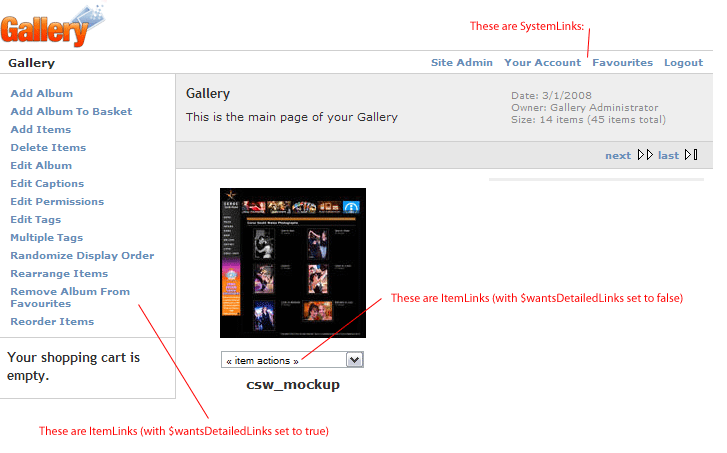This screenshot has height=453, width=727.
Task: Select Remove Album From Favourites
Action: [x=70, y=298]
